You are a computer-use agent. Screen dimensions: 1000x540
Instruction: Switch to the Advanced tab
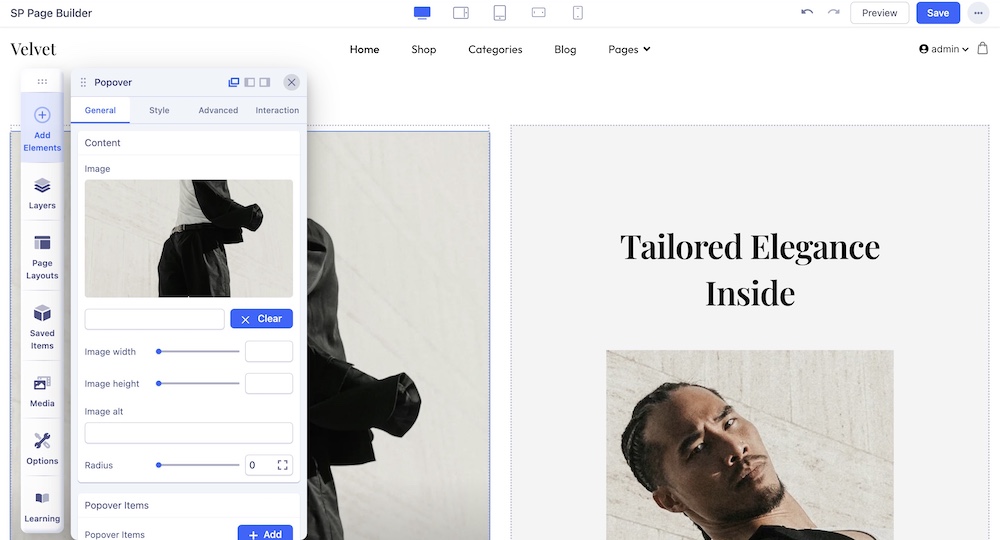(218, 110)
